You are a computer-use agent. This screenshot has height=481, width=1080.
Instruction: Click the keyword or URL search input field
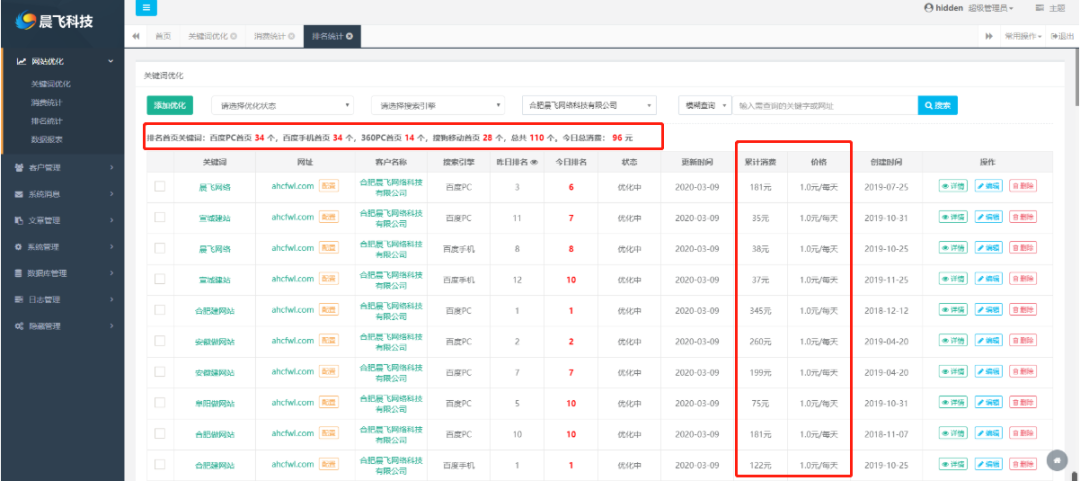[824, 105]
